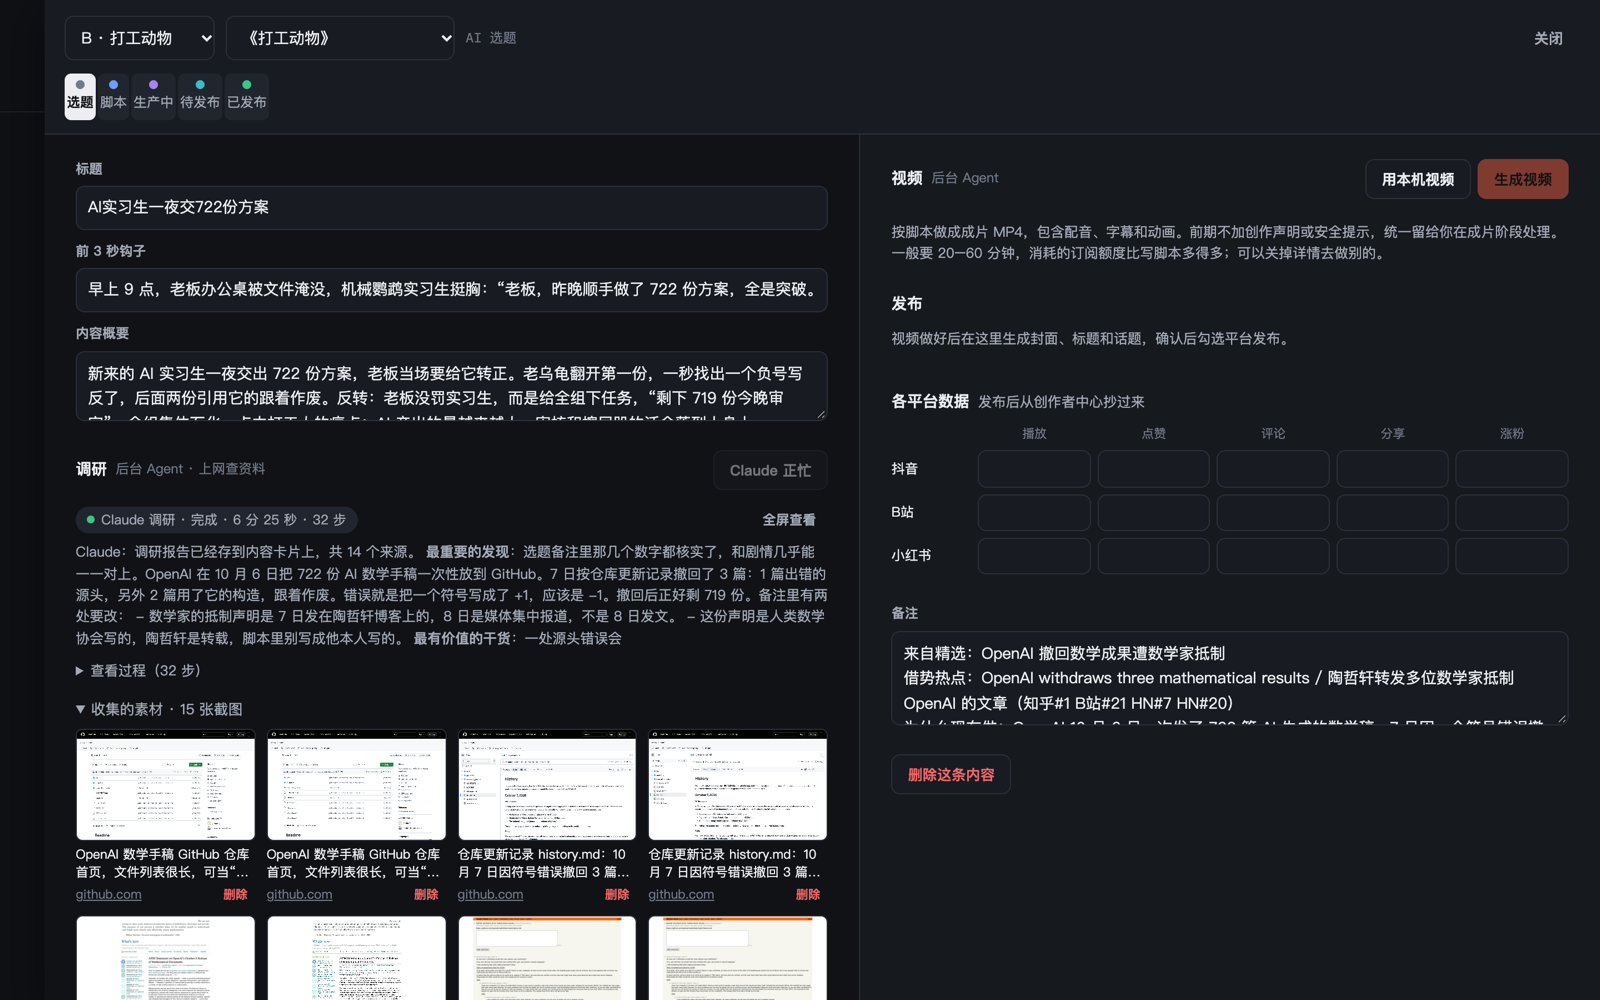Image resolution: width=1600 pixels, height=1000 pixels.
Task: Open 全屏查看 full-screen view
Action: click(x=789, y=520)
